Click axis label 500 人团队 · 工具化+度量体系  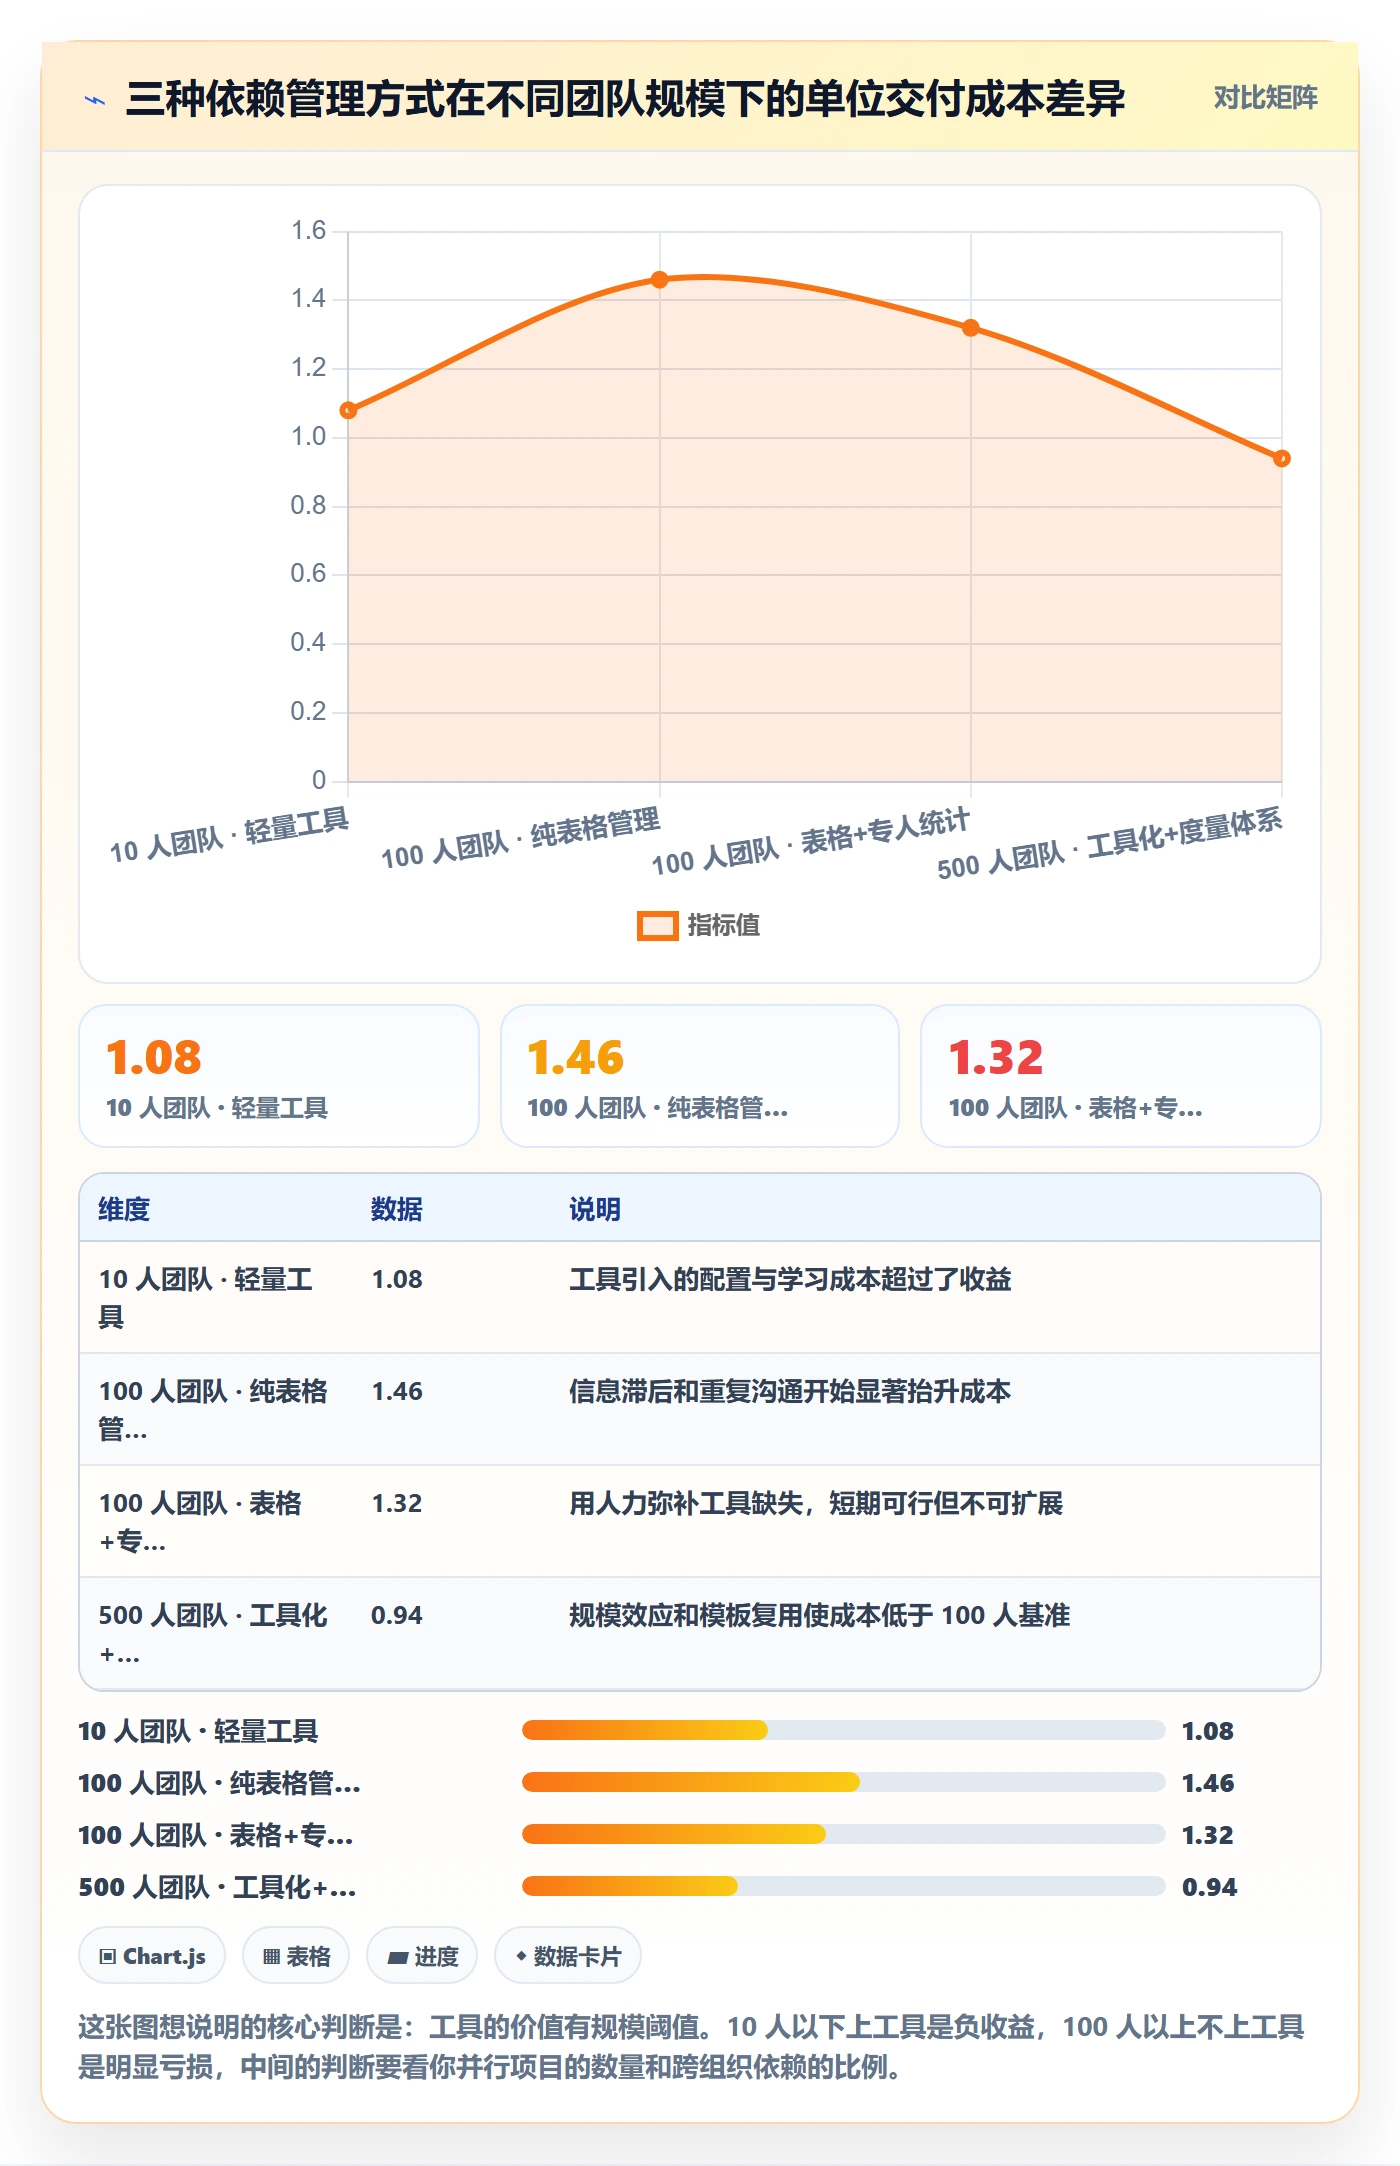click(x=1109, y=843)
